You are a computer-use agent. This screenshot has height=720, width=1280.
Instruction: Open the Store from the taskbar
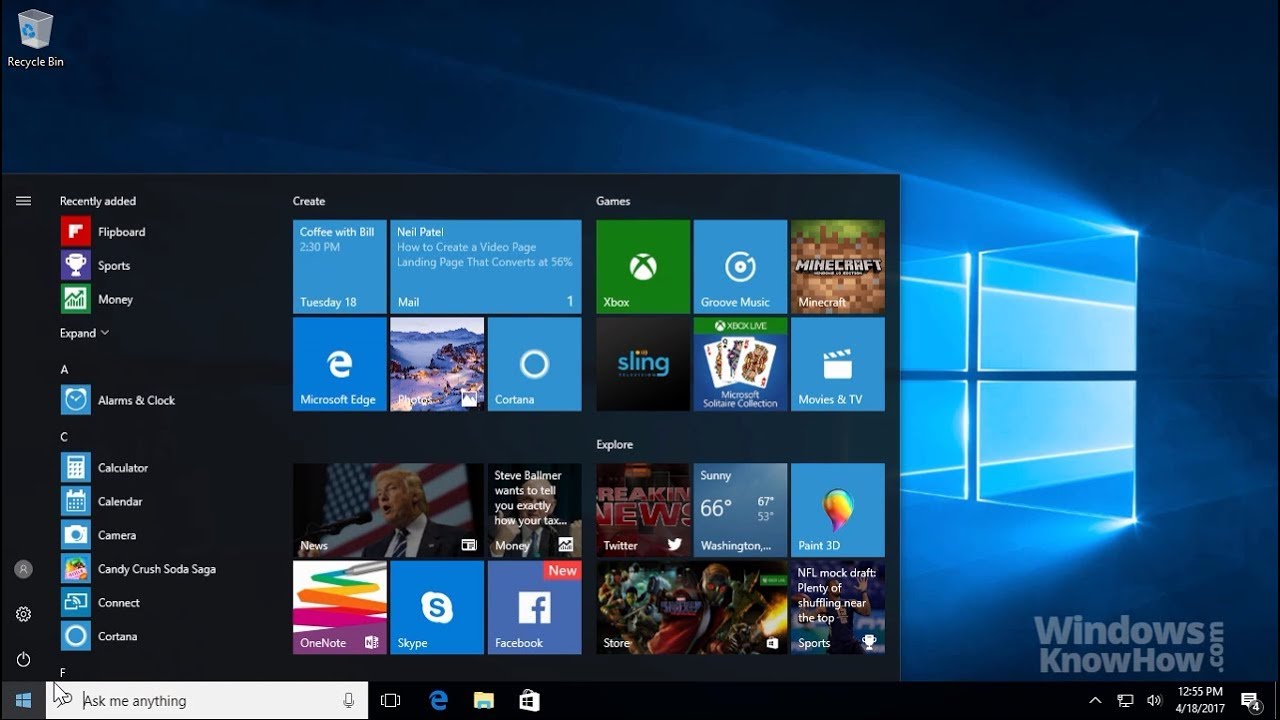tap(529, 701)
